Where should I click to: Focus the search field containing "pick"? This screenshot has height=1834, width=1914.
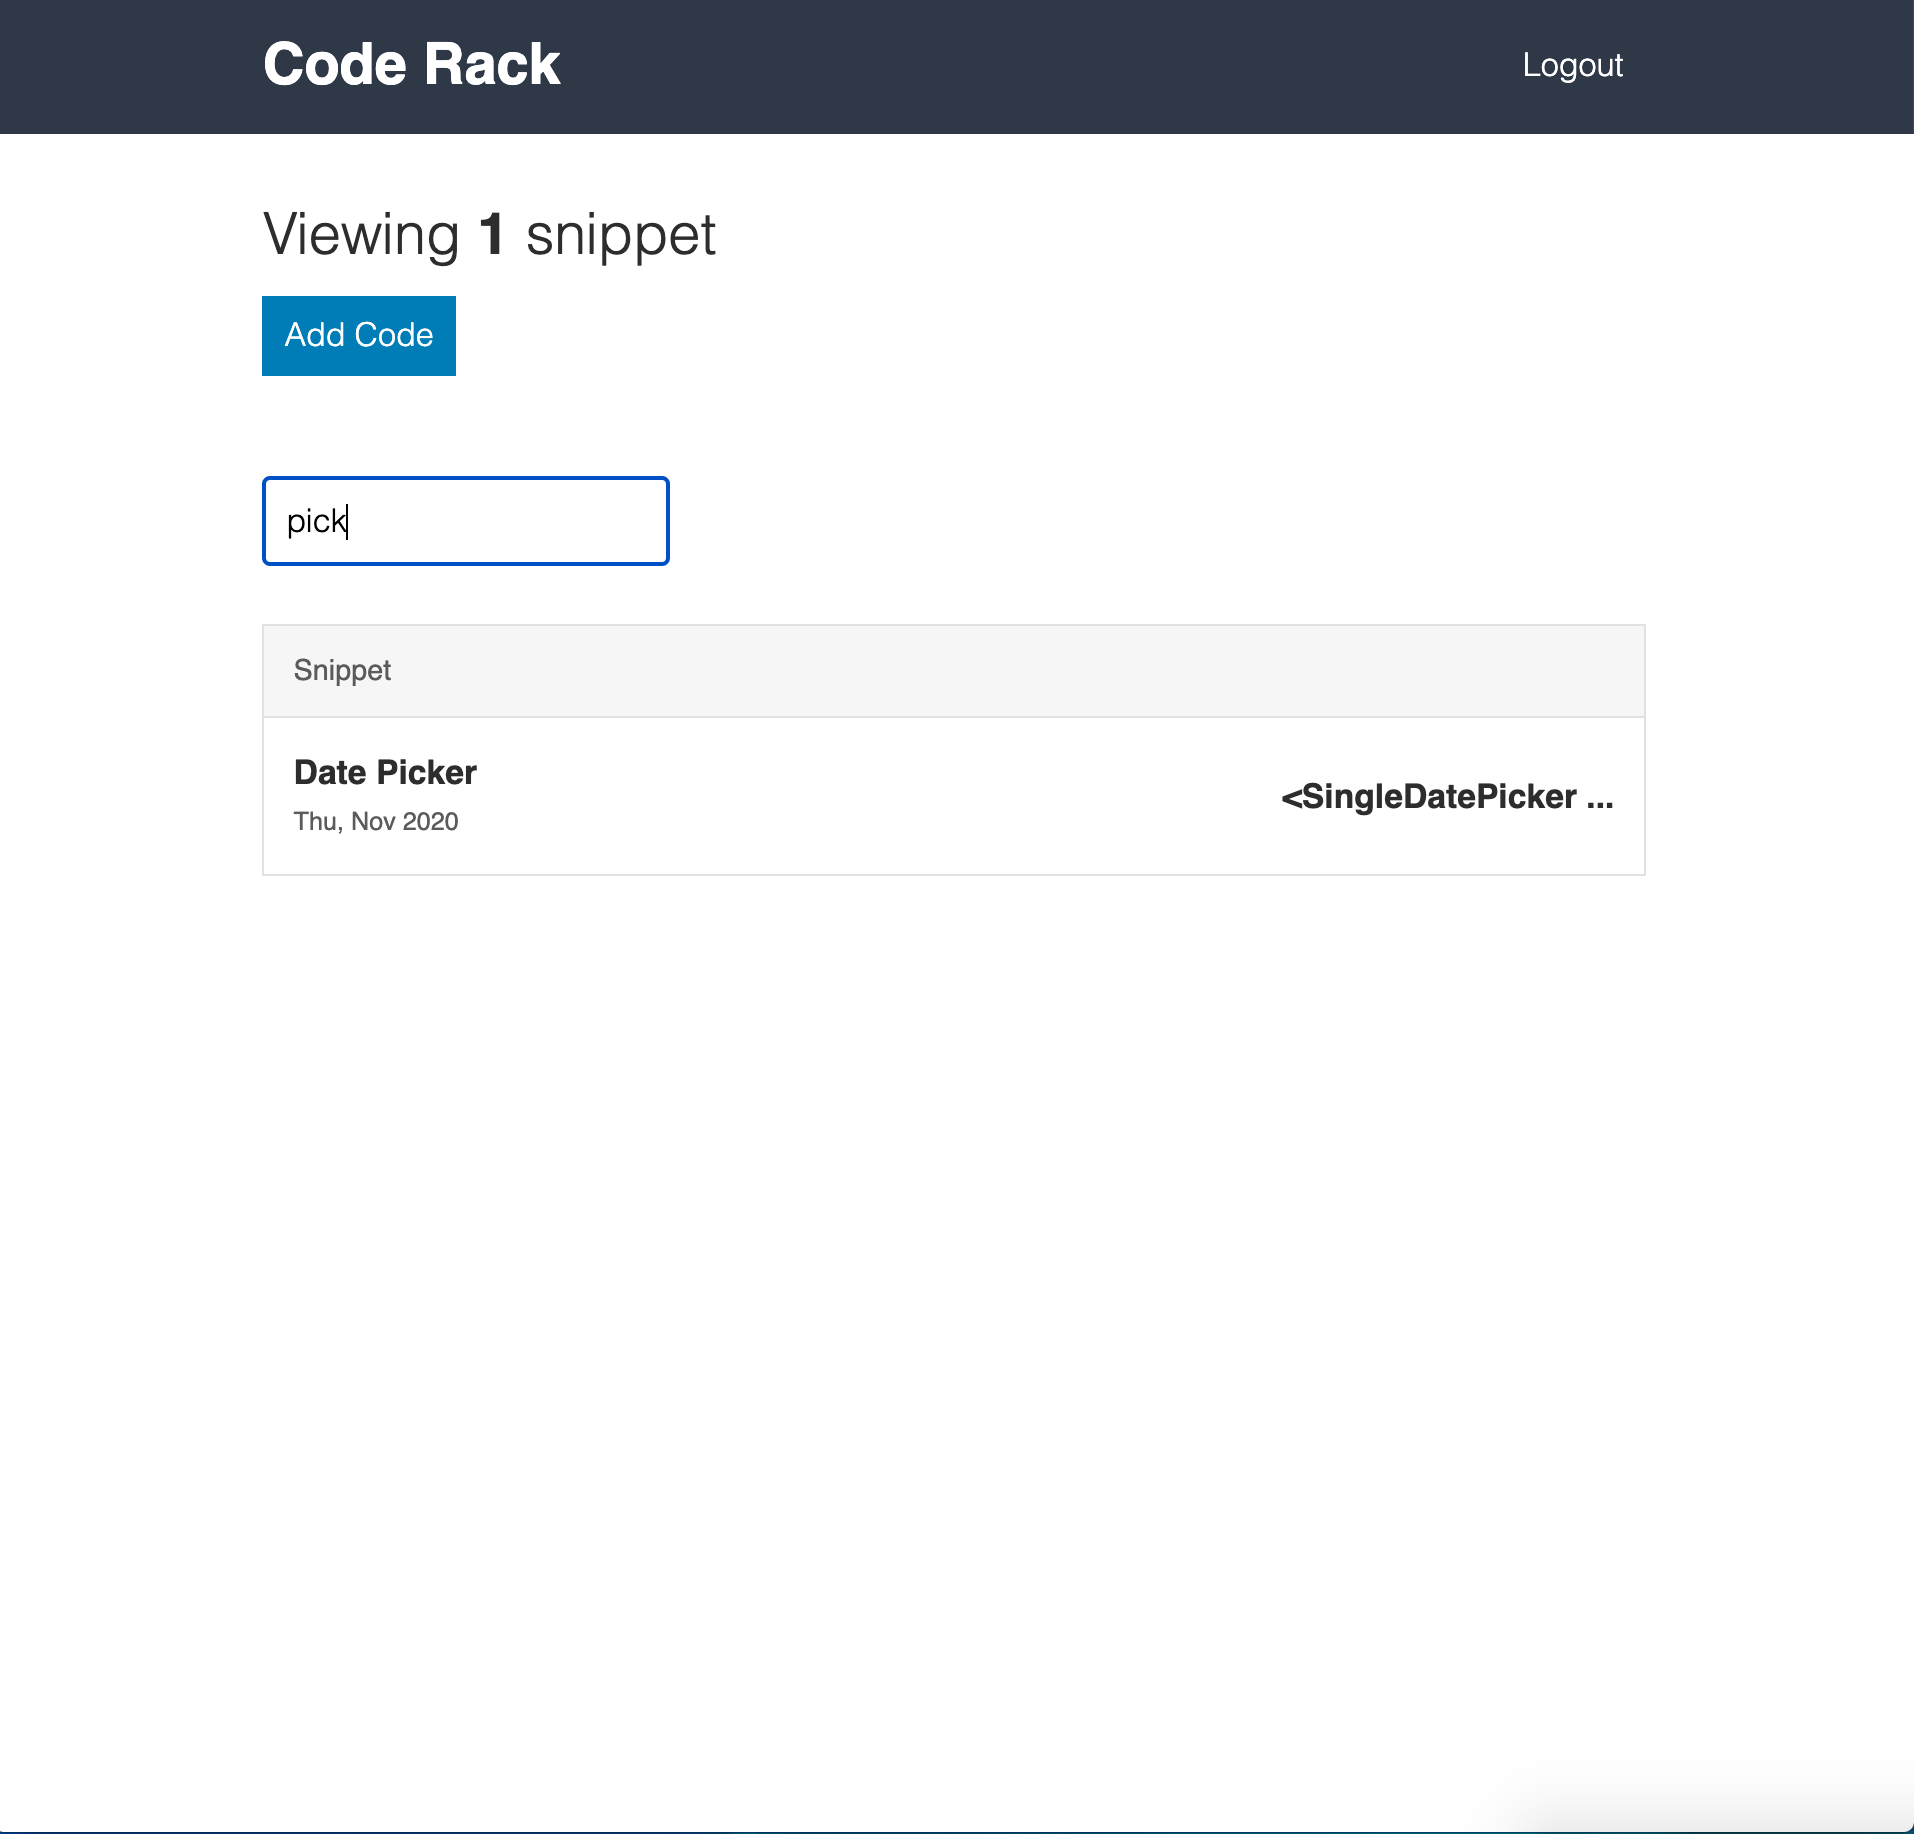coord(466,521)
